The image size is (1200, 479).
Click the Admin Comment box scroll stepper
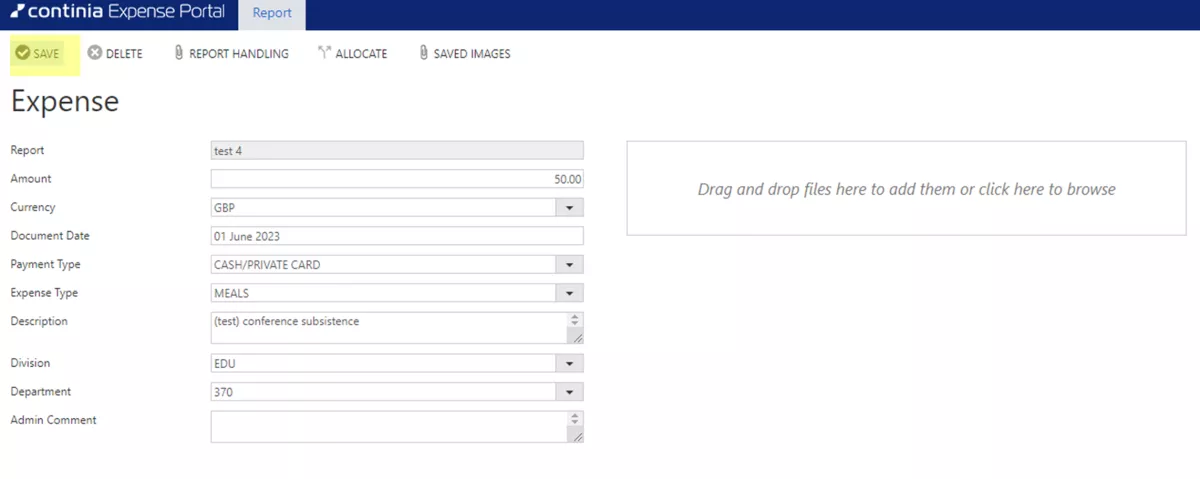point(574,420)
